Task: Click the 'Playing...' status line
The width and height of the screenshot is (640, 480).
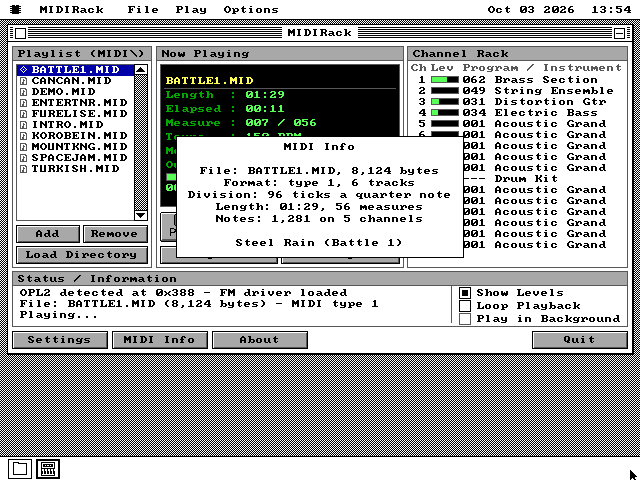Action: coord(59,315)
